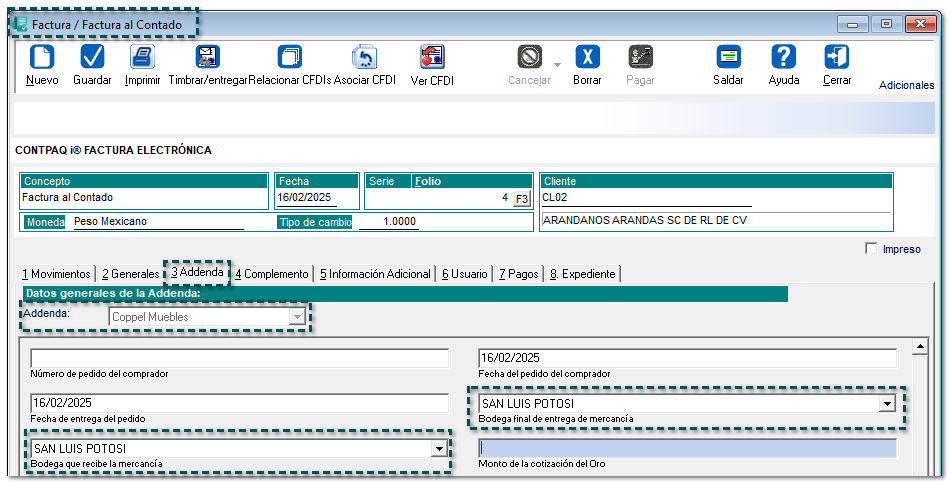Save invoice with Guardar icon
This screenshot has width=951, height=485.
(92, 57)
